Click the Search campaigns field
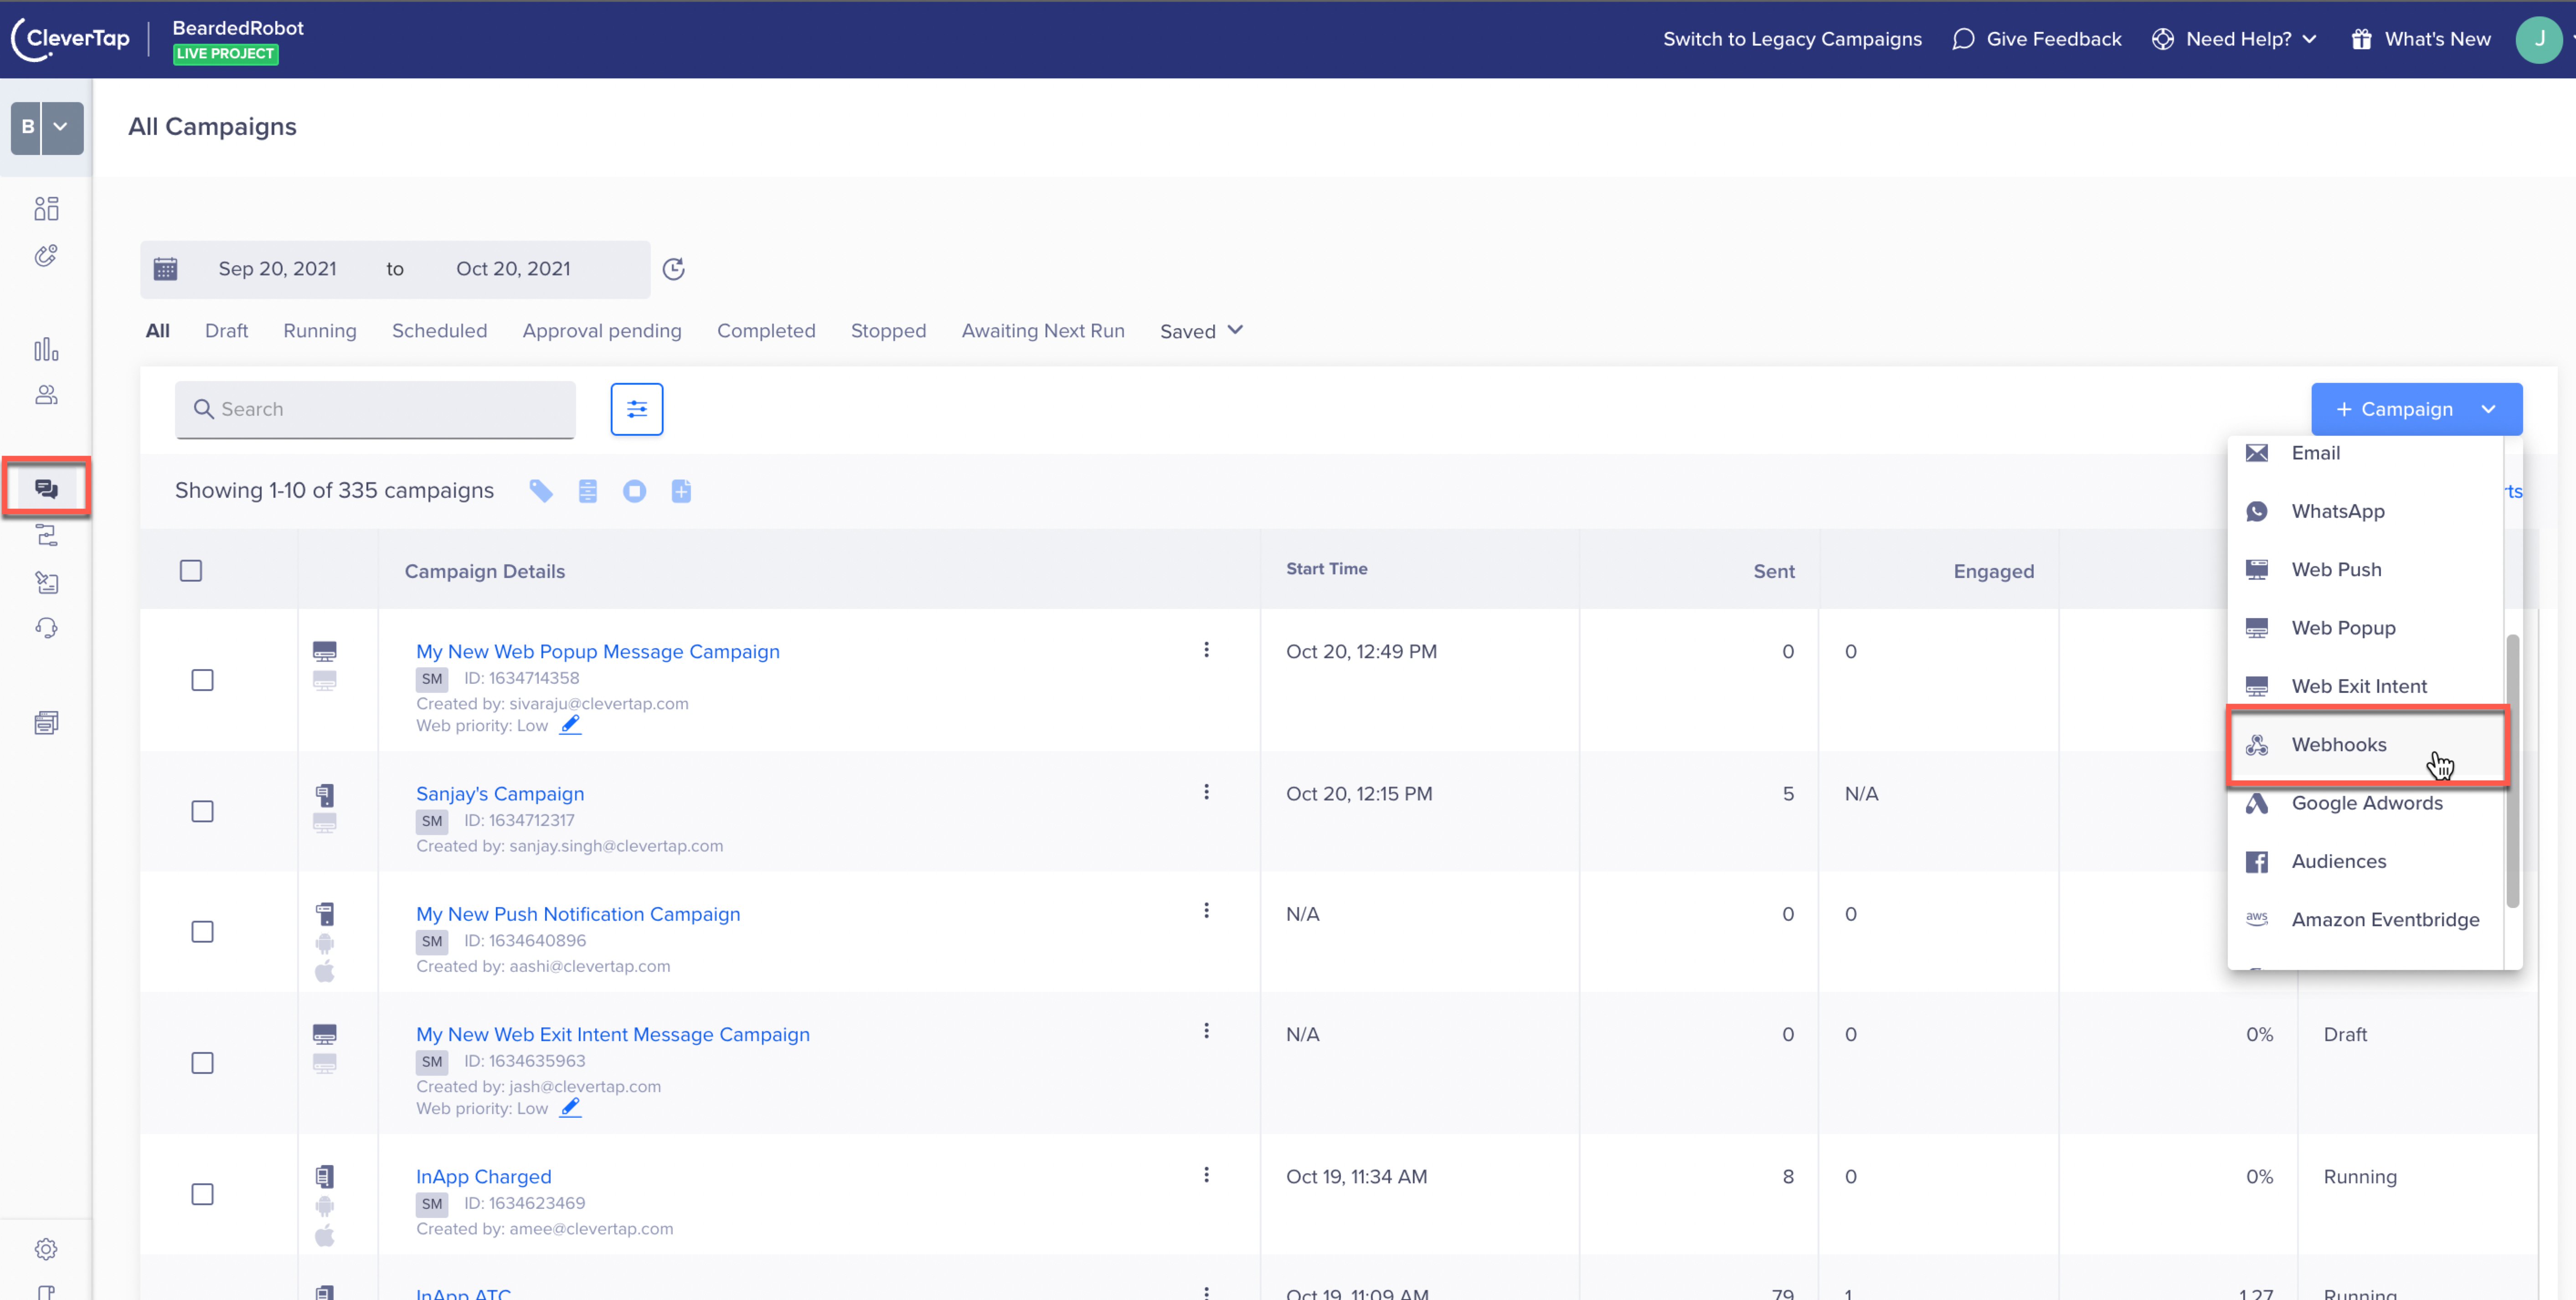 pyautogui.click(x=375, y=409)
